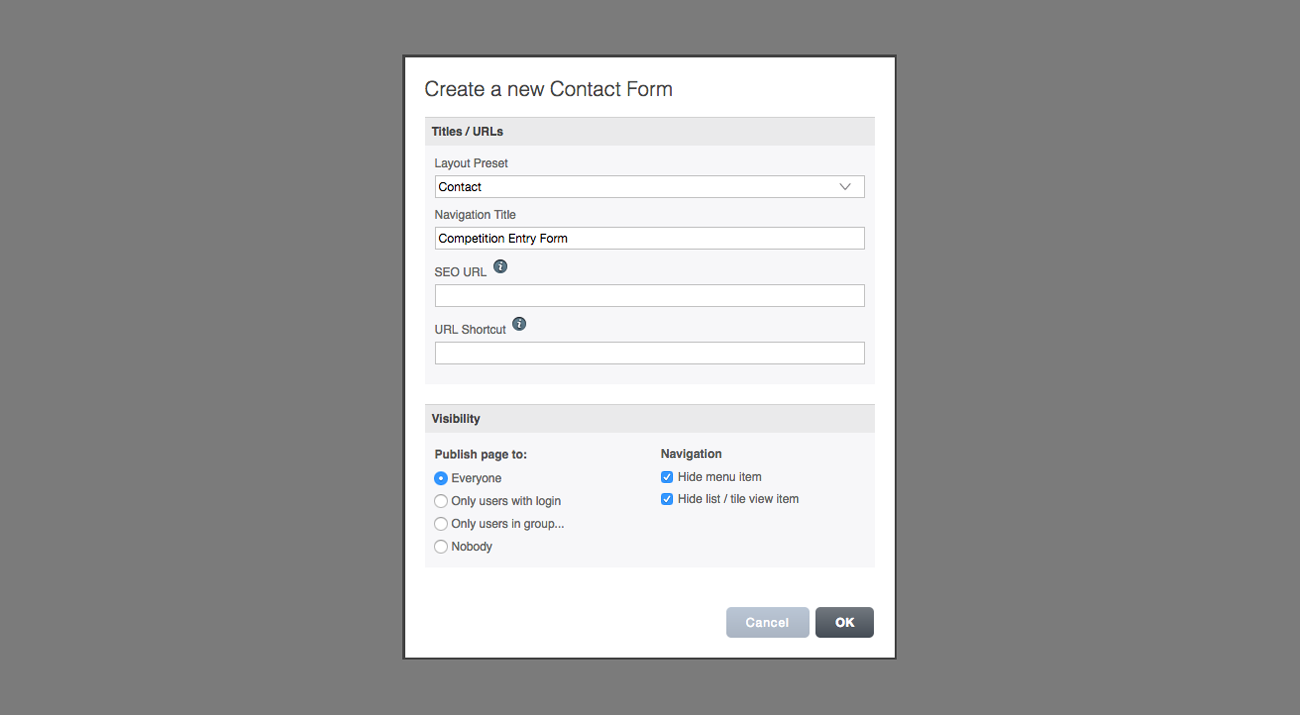
Task: Click the Layout Preset label
Action: tap(471, 163)
